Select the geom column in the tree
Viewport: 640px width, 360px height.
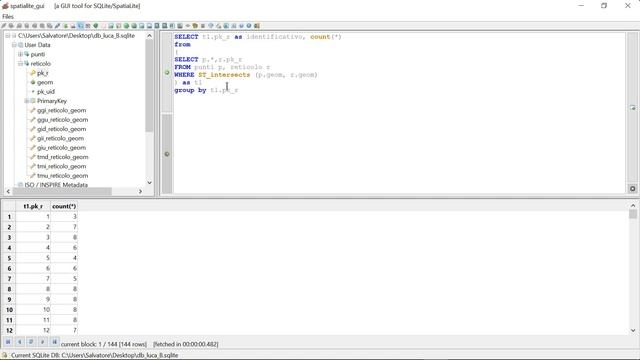[45, 82]
